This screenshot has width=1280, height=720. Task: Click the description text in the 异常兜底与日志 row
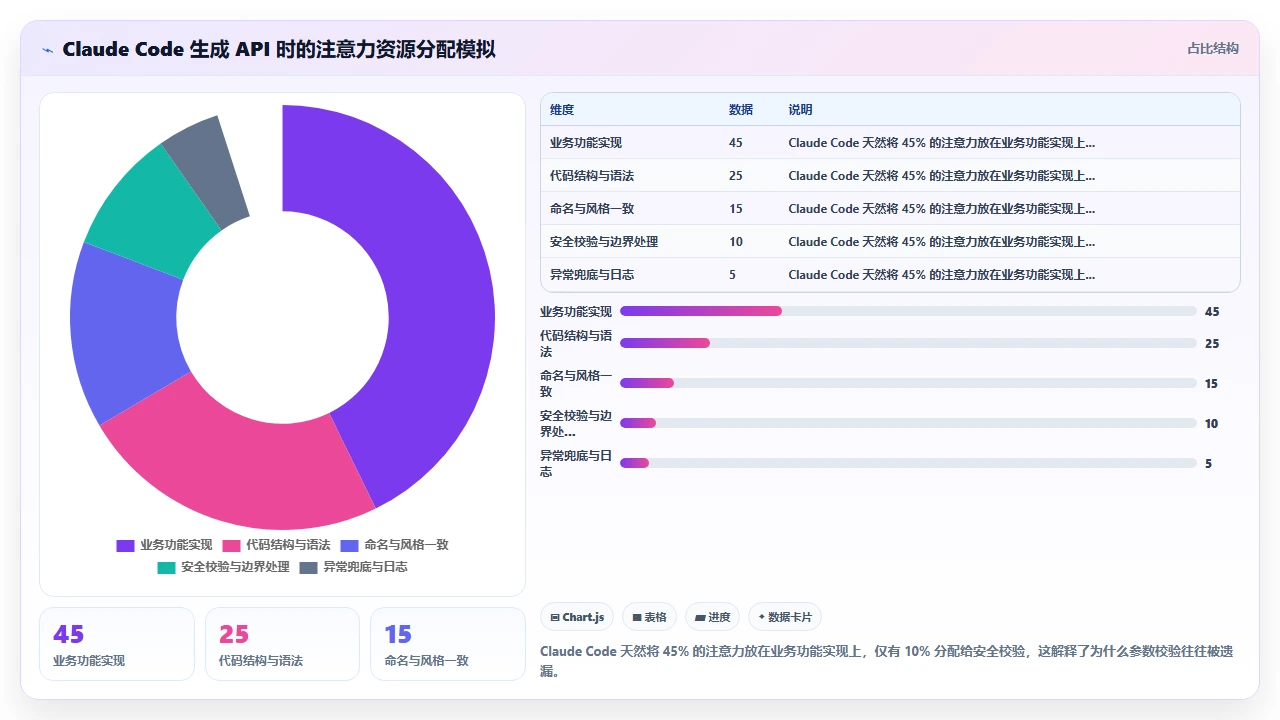(941, 275)
